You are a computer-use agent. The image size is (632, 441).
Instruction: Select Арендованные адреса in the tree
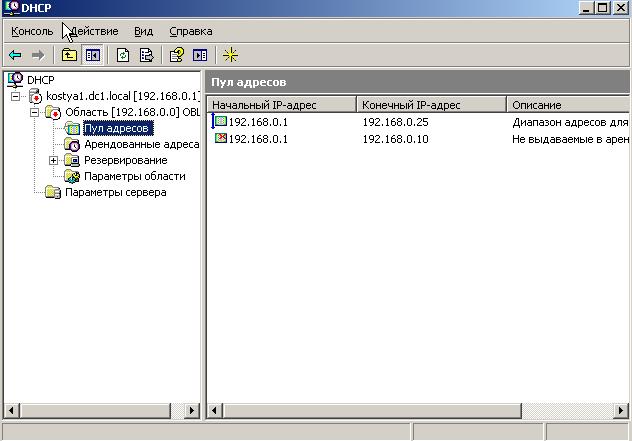pyautogui.click(x=141, y=144)
